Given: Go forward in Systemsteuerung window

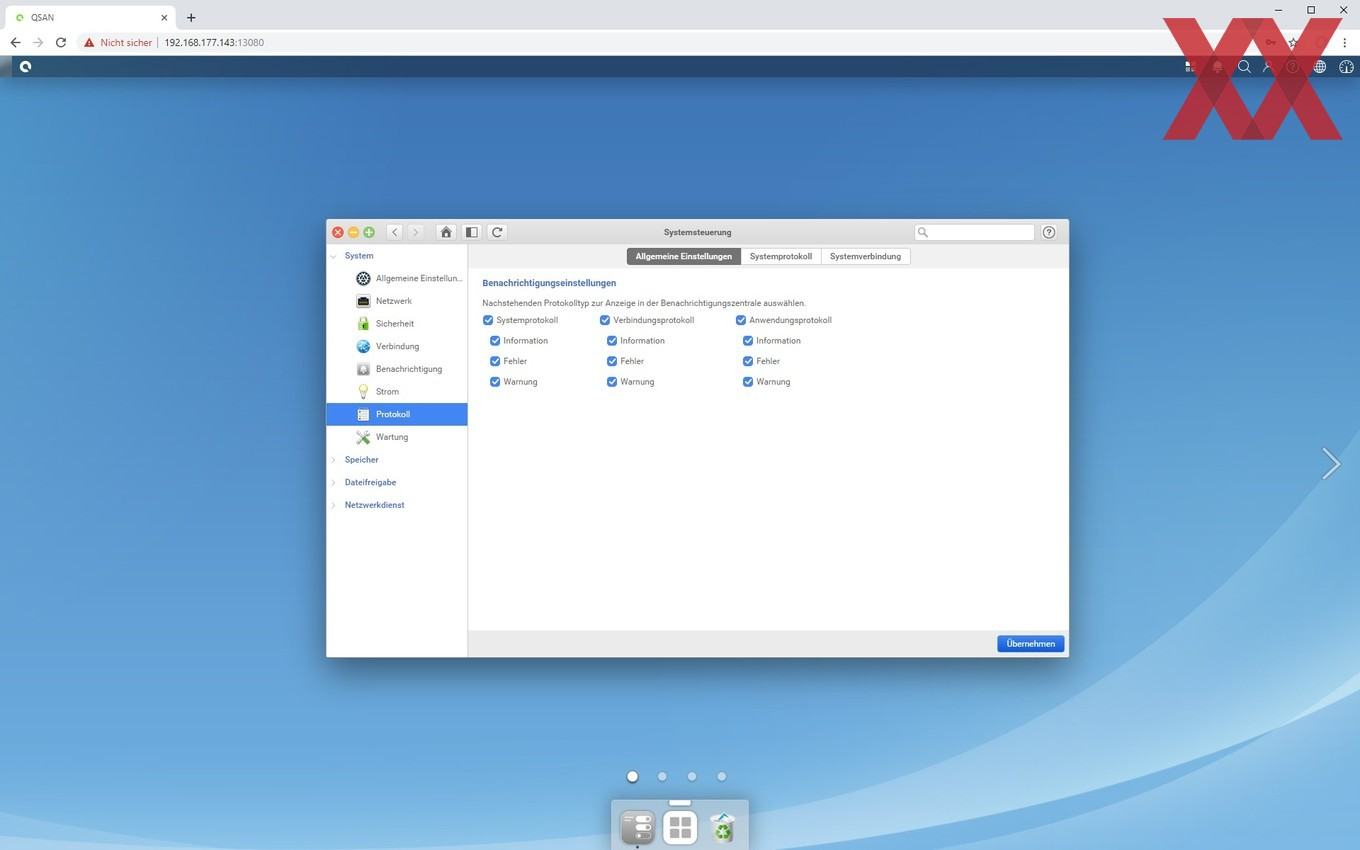Looking at the screenshot, I should 415,232.
